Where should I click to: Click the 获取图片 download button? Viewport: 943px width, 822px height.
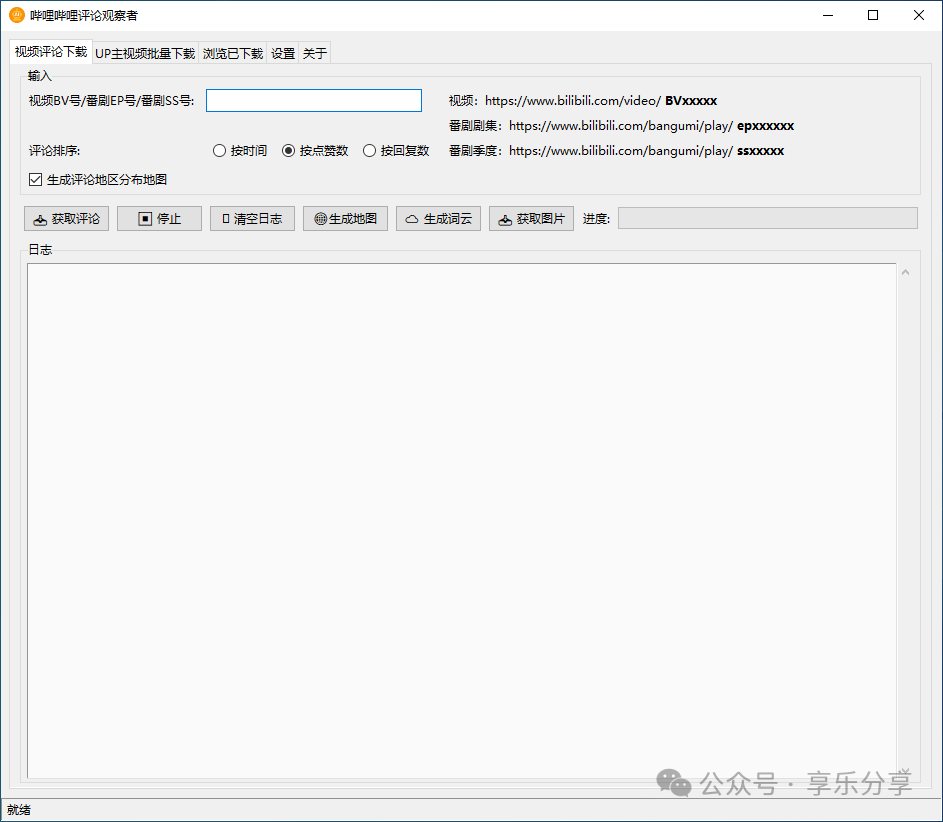(531, 219)
